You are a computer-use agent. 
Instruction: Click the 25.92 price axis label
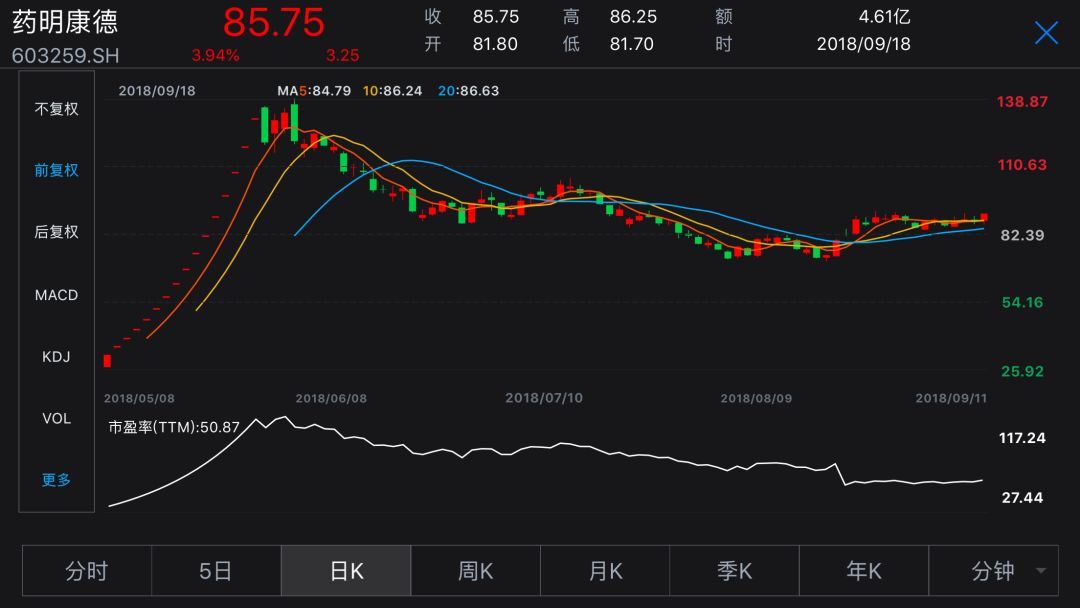coord(1022,372)
